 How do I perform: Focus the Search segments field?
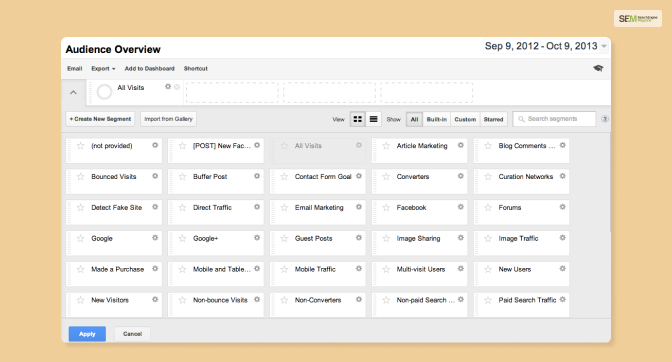pos(554,119)
